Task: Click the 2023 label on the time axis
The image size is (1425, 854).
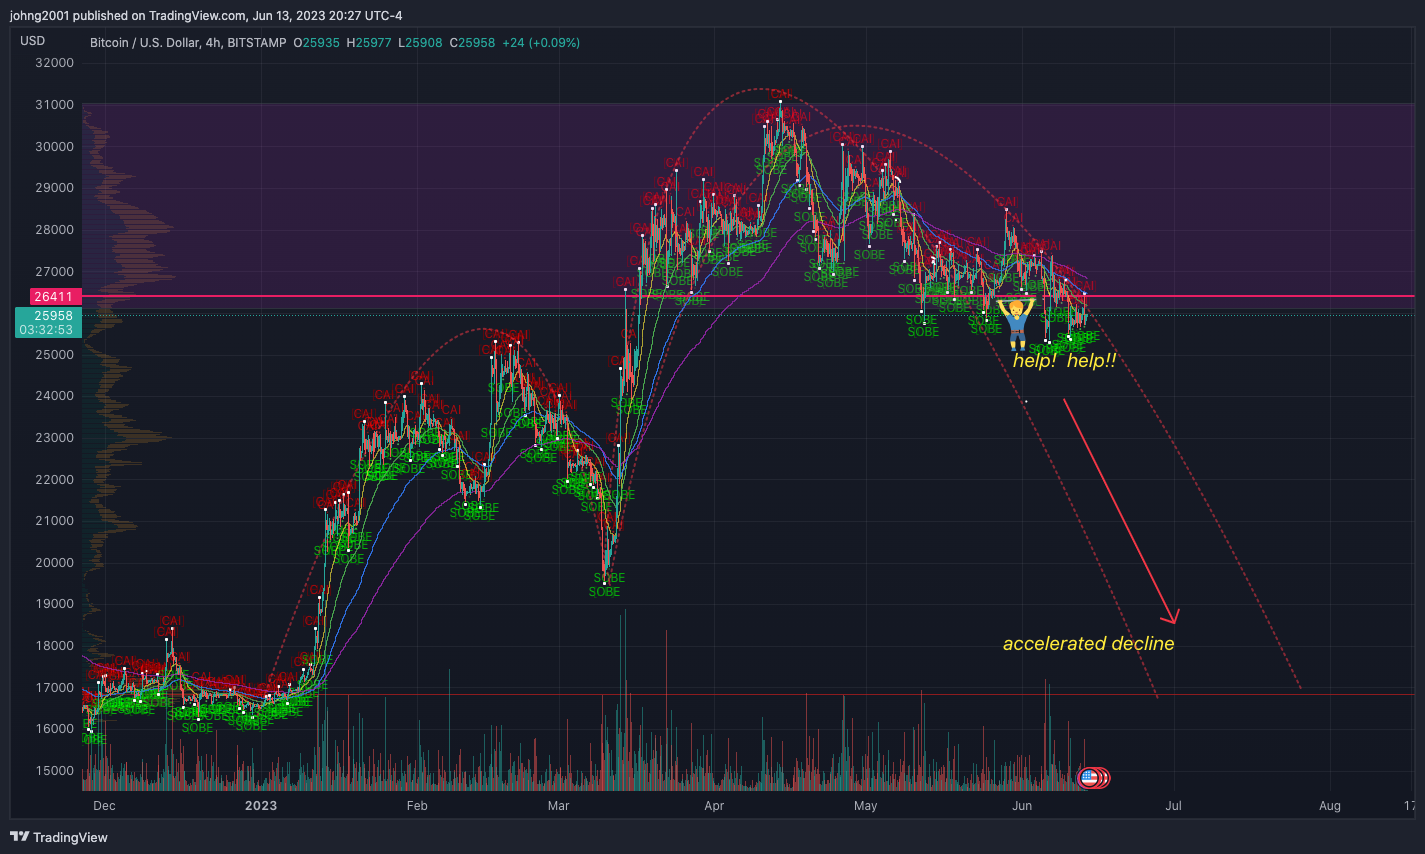Action: [261, 806]
